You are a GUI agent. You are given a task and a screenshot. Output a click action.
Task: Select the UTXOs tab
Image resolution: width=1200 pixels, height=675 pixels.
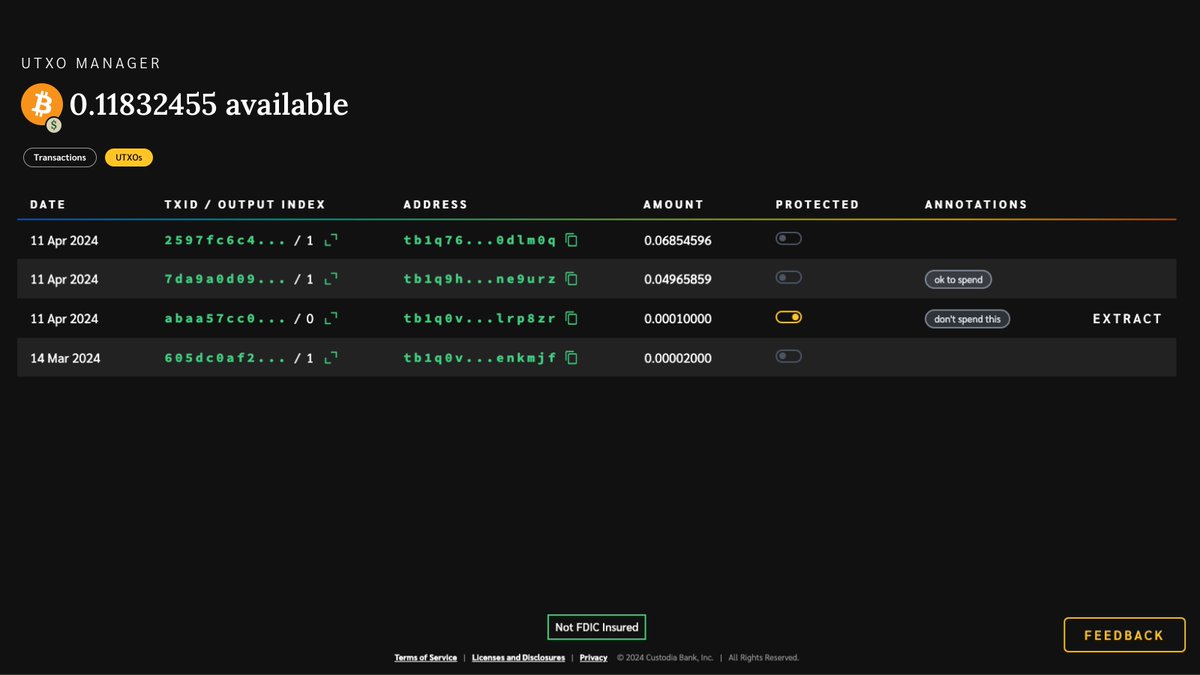[129, 157]
